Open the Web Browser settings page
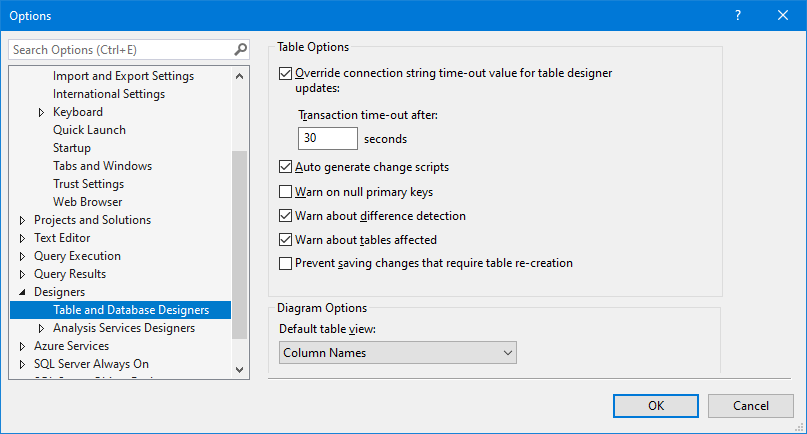 pos(87,202)
